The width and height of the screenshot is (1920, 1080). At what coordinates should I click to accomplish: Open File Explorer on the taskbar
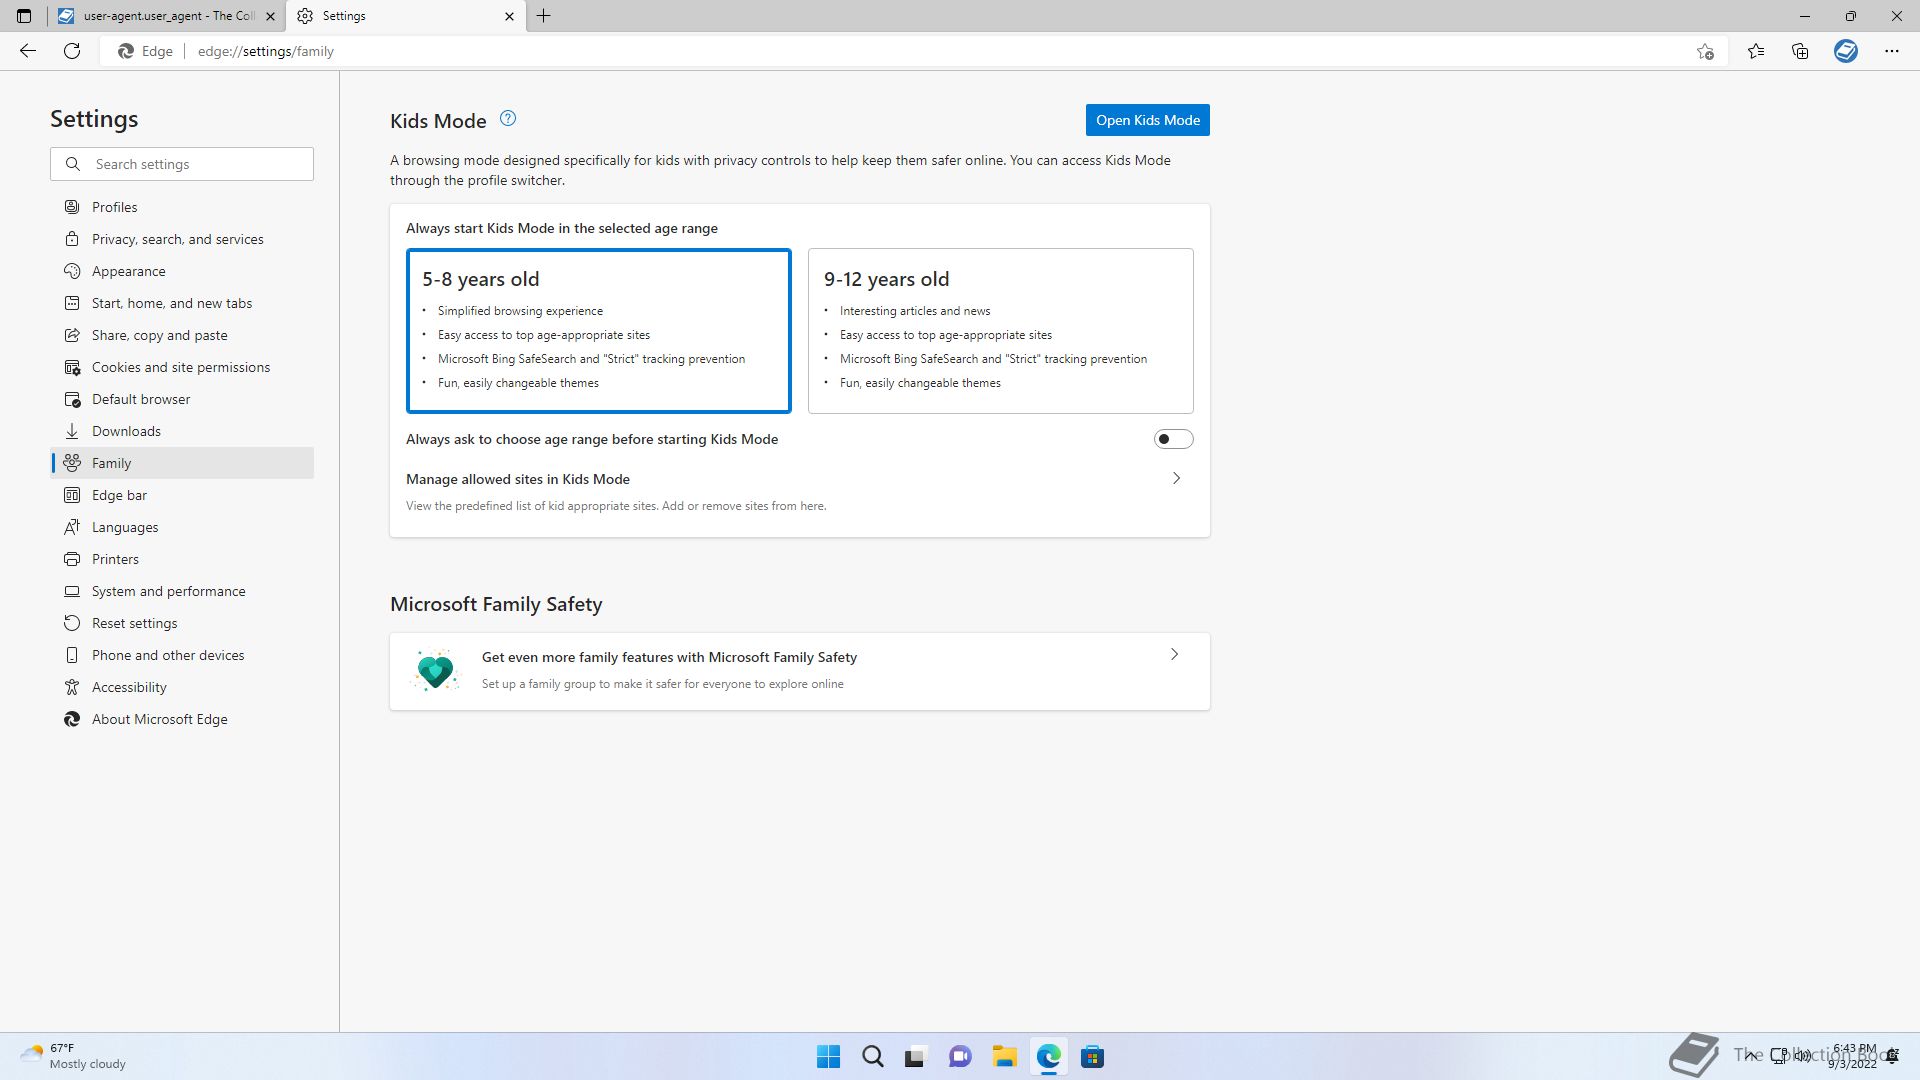1004,1057
